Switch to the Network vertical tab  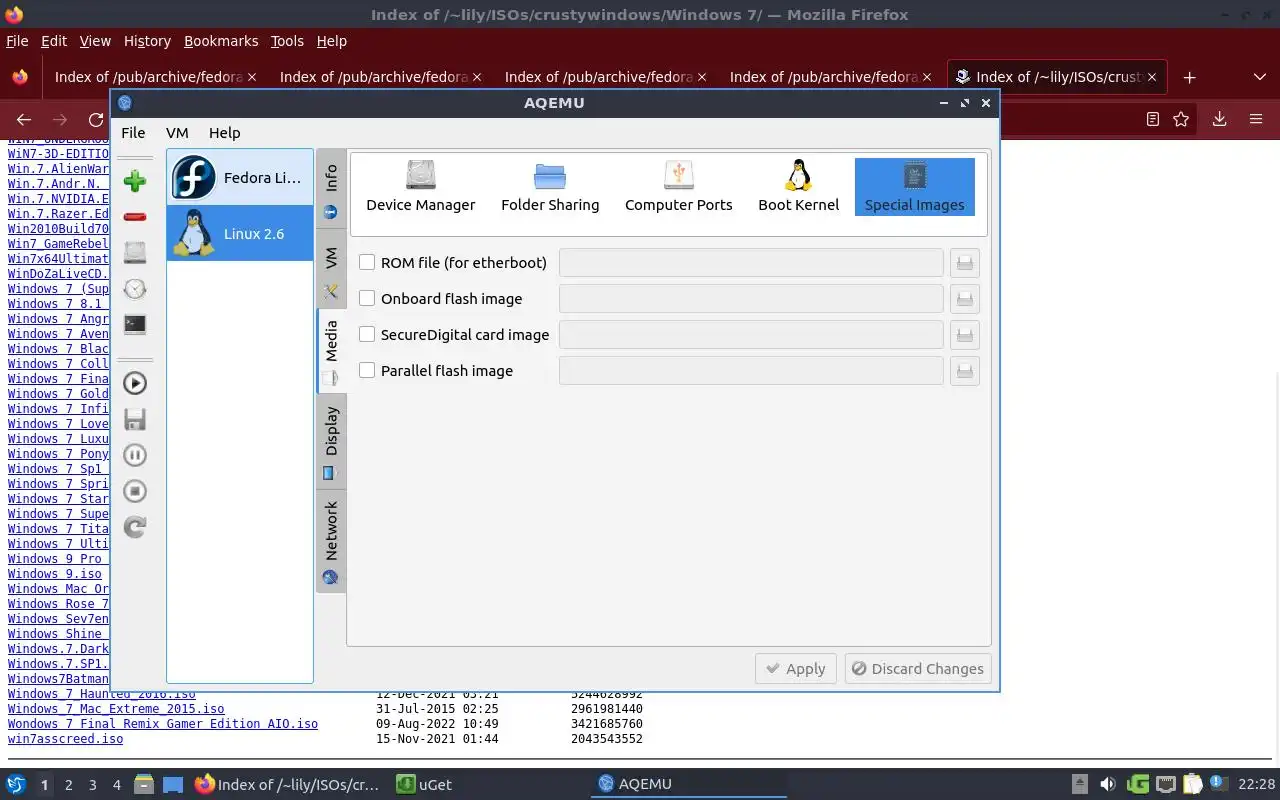click(331, 541)
